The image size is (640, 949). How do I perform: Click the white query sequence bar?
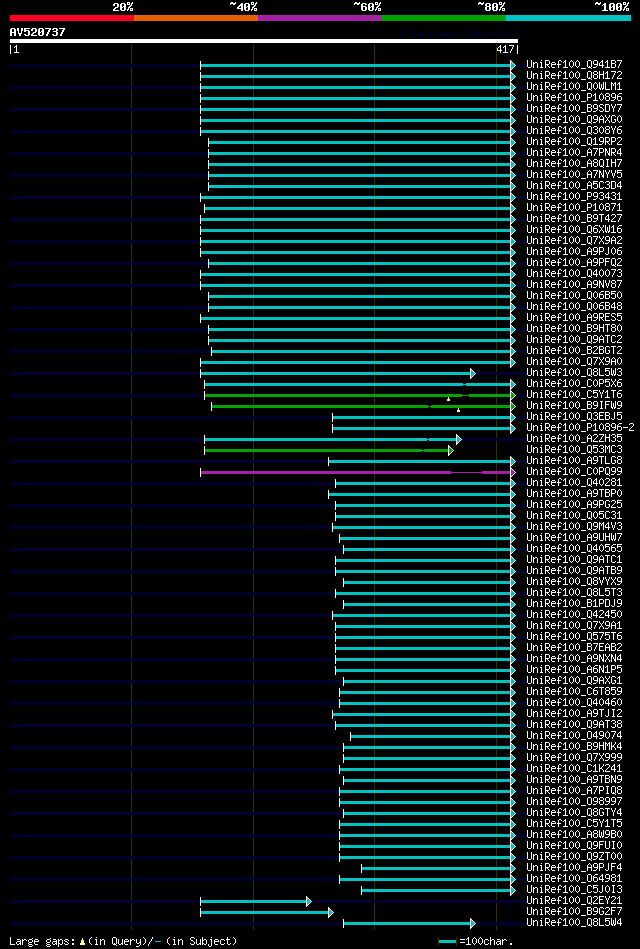coord(263,41)
